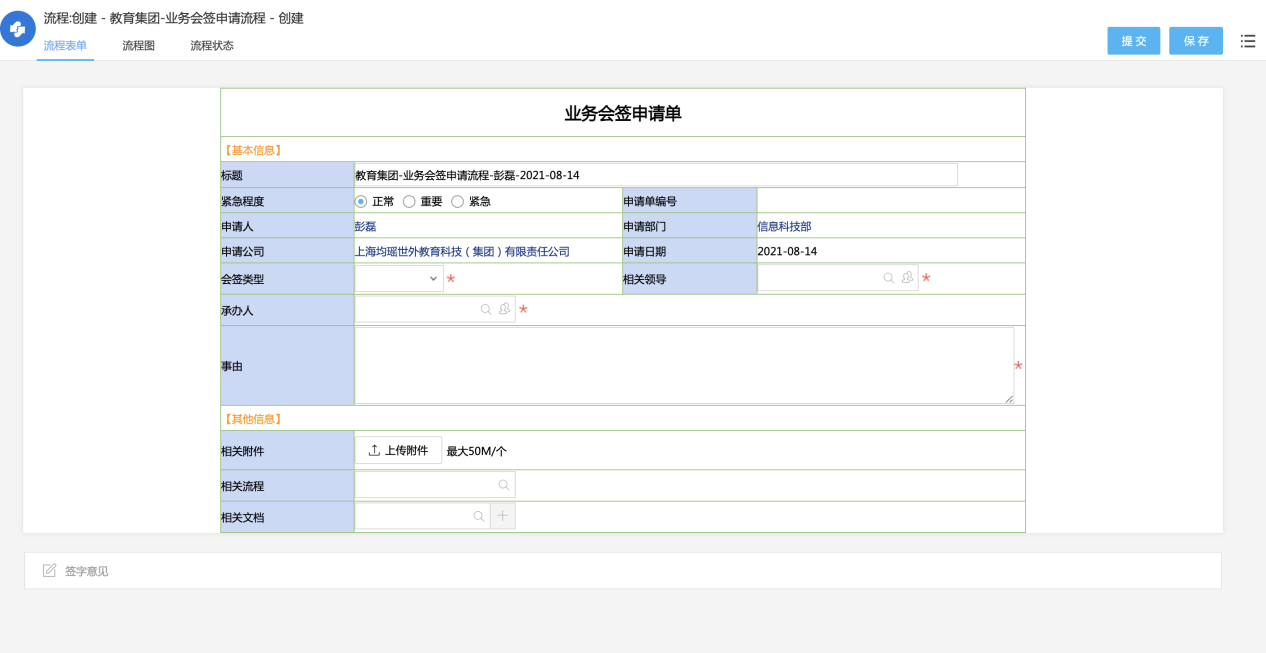Click the search icon in 相关流程 field
The width and height of the screenshot is (1266, 653).
click(x=504, y=485)
